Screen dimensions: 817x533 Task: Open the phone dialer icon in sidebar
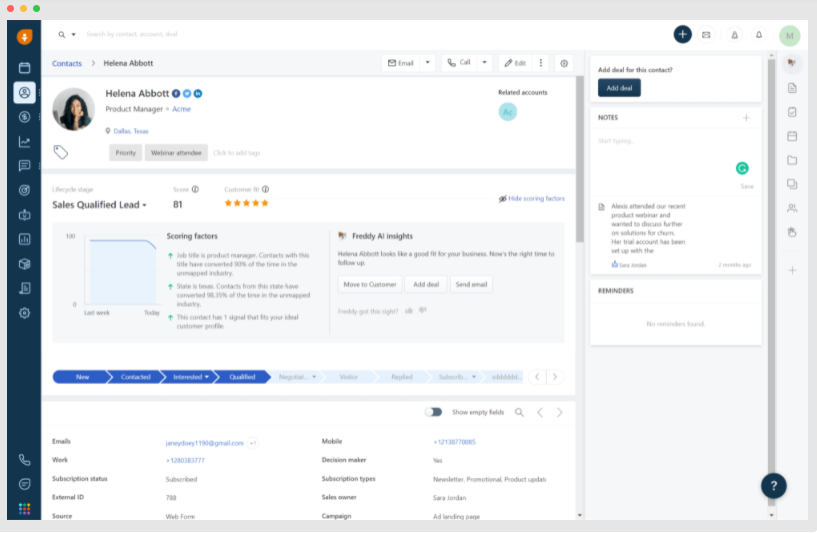(24, 460)
